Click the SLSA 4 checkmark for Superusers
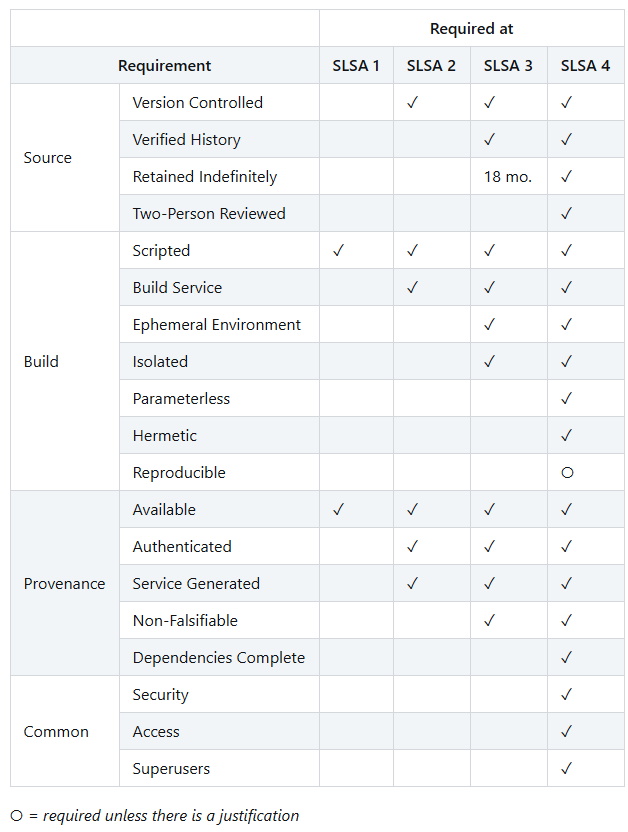 point(567,769)
